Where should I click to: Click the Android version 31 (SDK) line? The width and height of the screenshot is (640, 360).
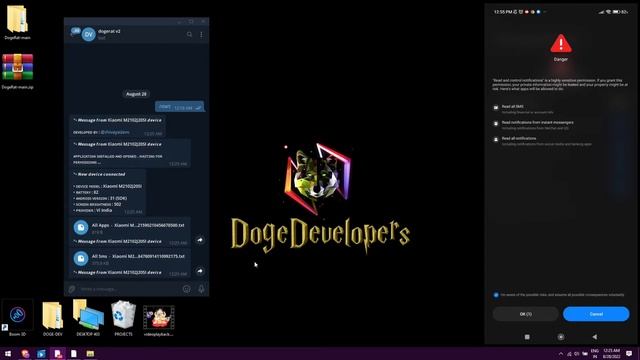(x=100, y=198)
